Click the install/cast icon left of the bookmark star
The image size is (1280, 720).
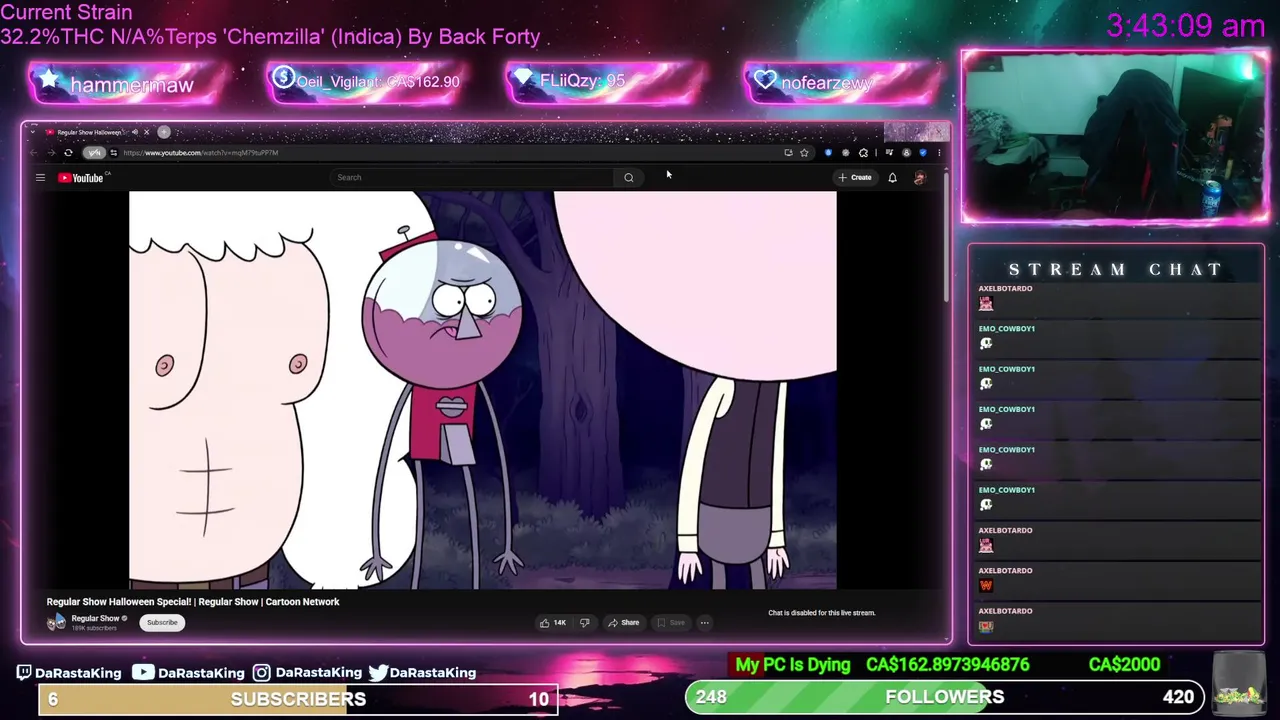point(789,153)
